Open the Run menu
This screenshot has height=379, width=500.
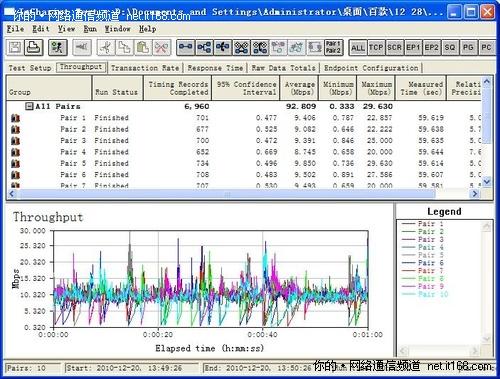(x=90, y=29)
